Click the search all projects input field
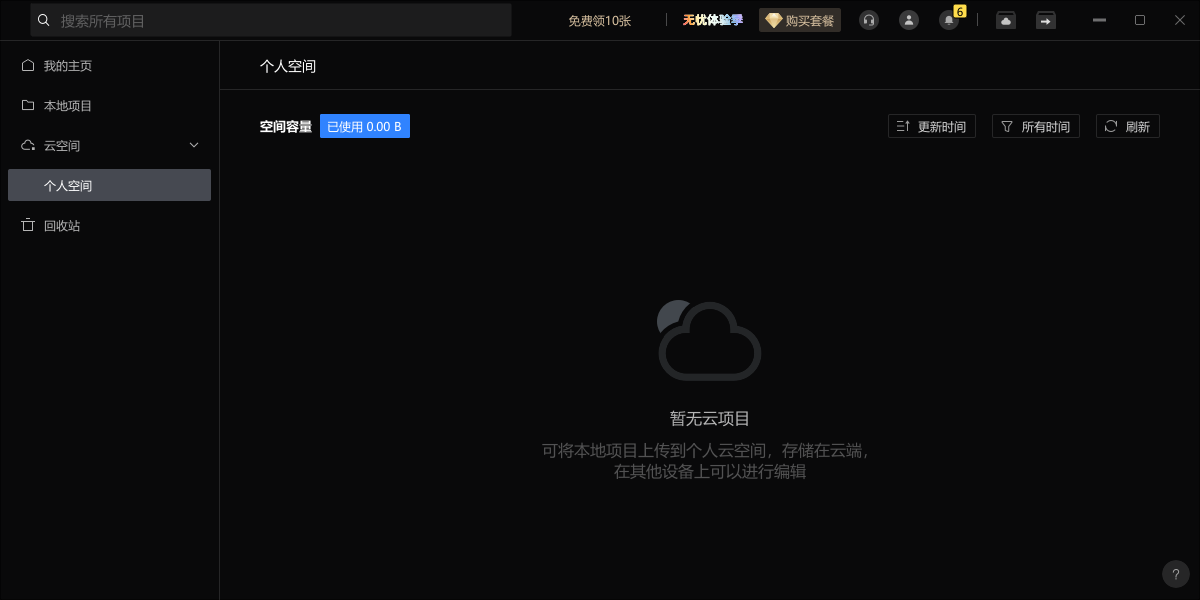The width and height of the screenshot is (1200, 600). coord(270,20)
